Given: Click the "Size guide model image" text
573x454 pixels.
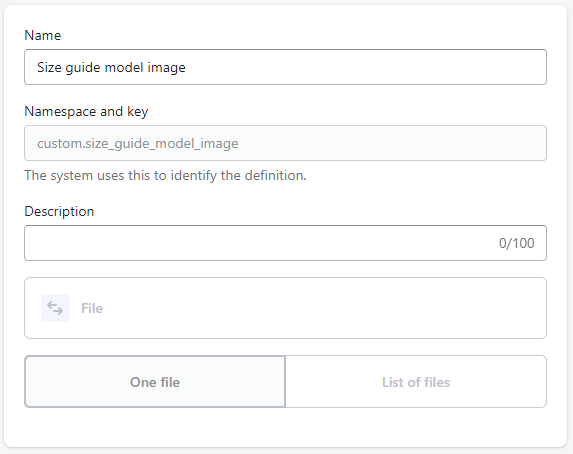Looking at the screenshot, I should pyautogui.click(x=111, y=68).
